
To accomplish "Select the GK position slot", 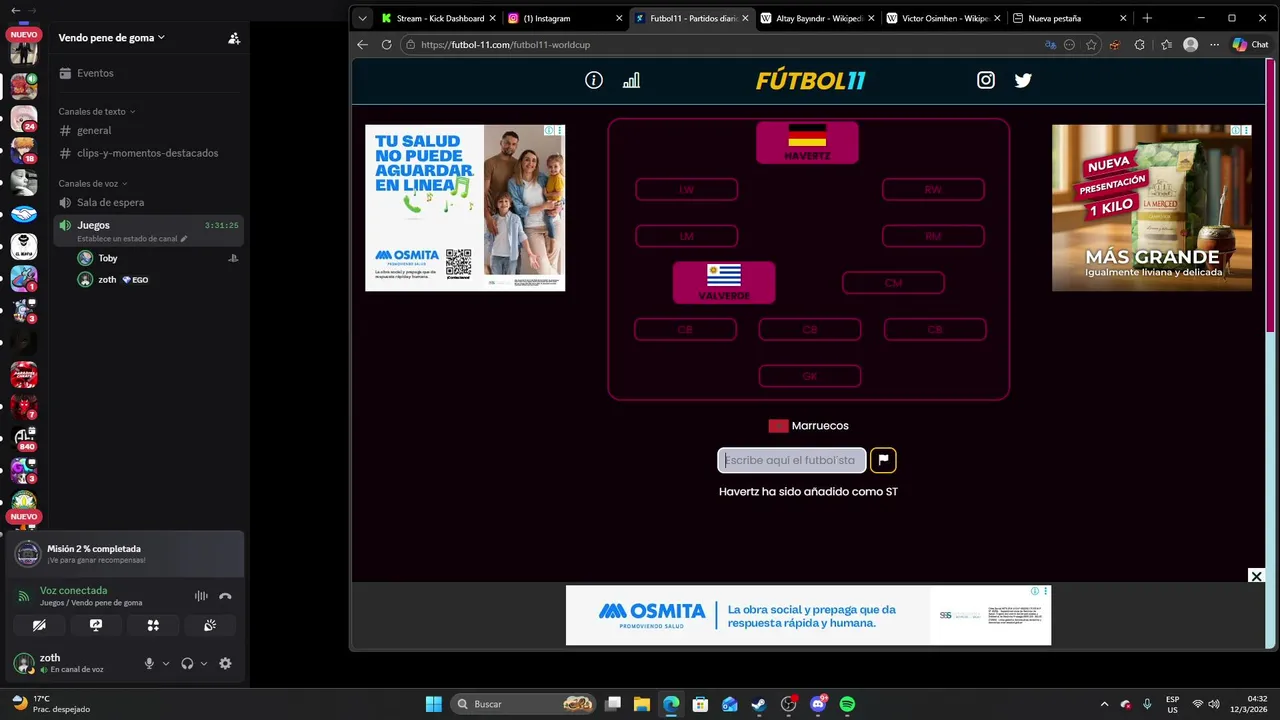I will coord(810,376).
